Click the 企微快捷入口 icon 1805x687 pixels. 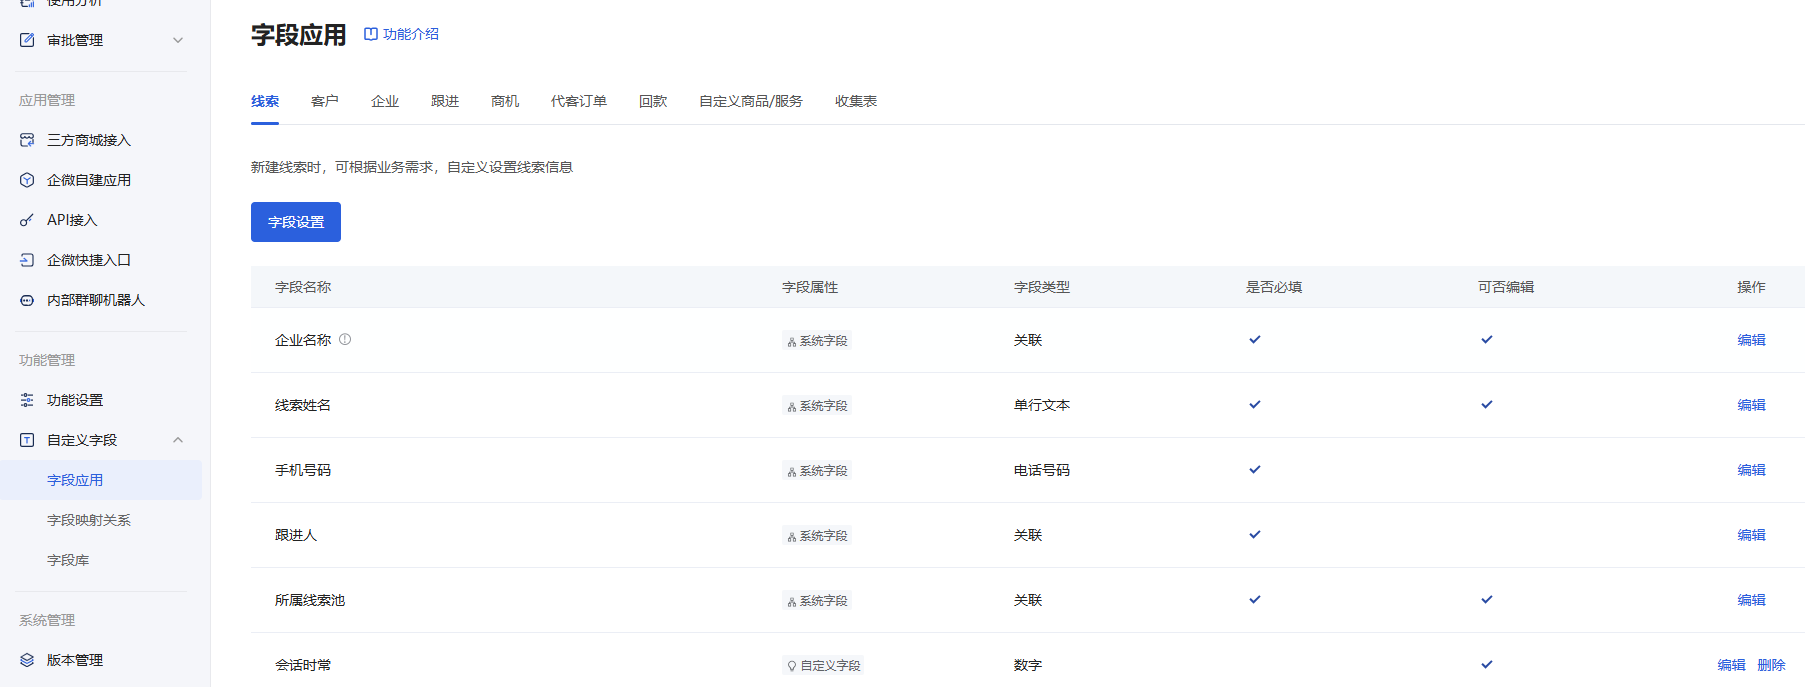[x=27, y=260]
